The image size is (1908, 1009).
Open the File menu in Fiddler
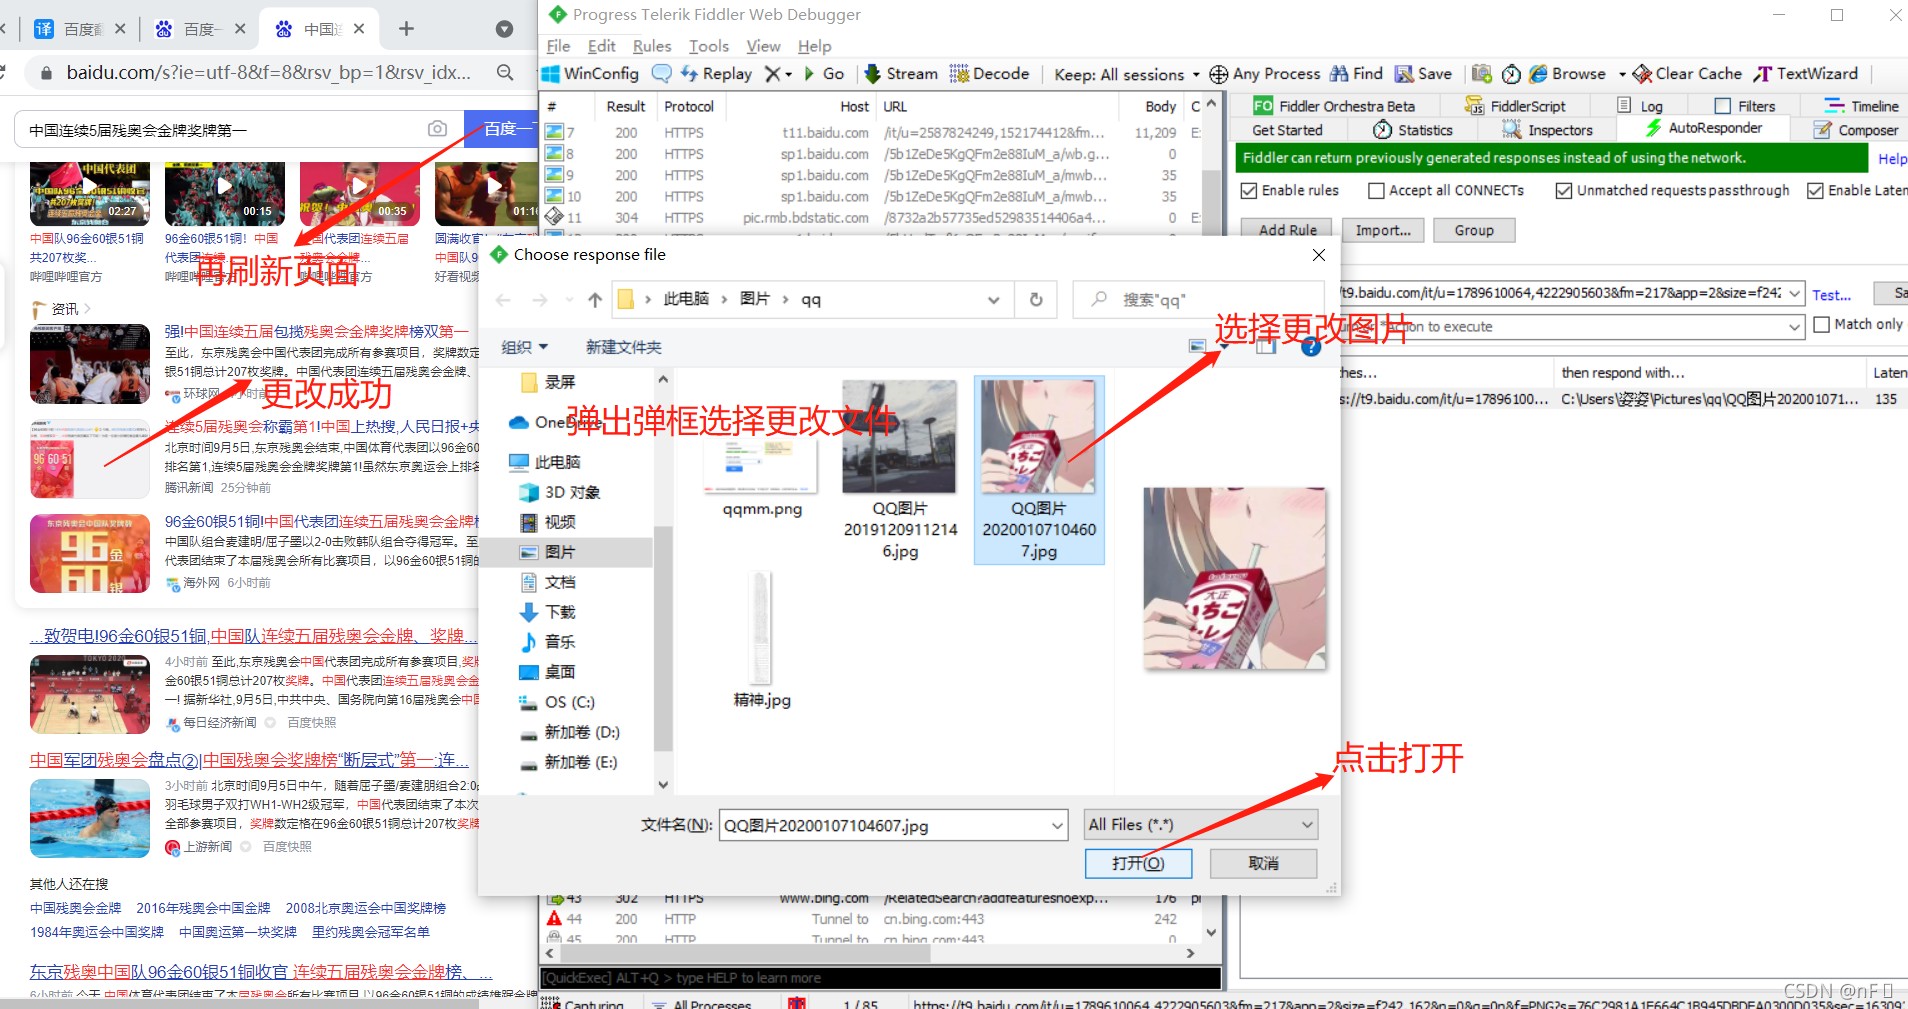point(558,46)
